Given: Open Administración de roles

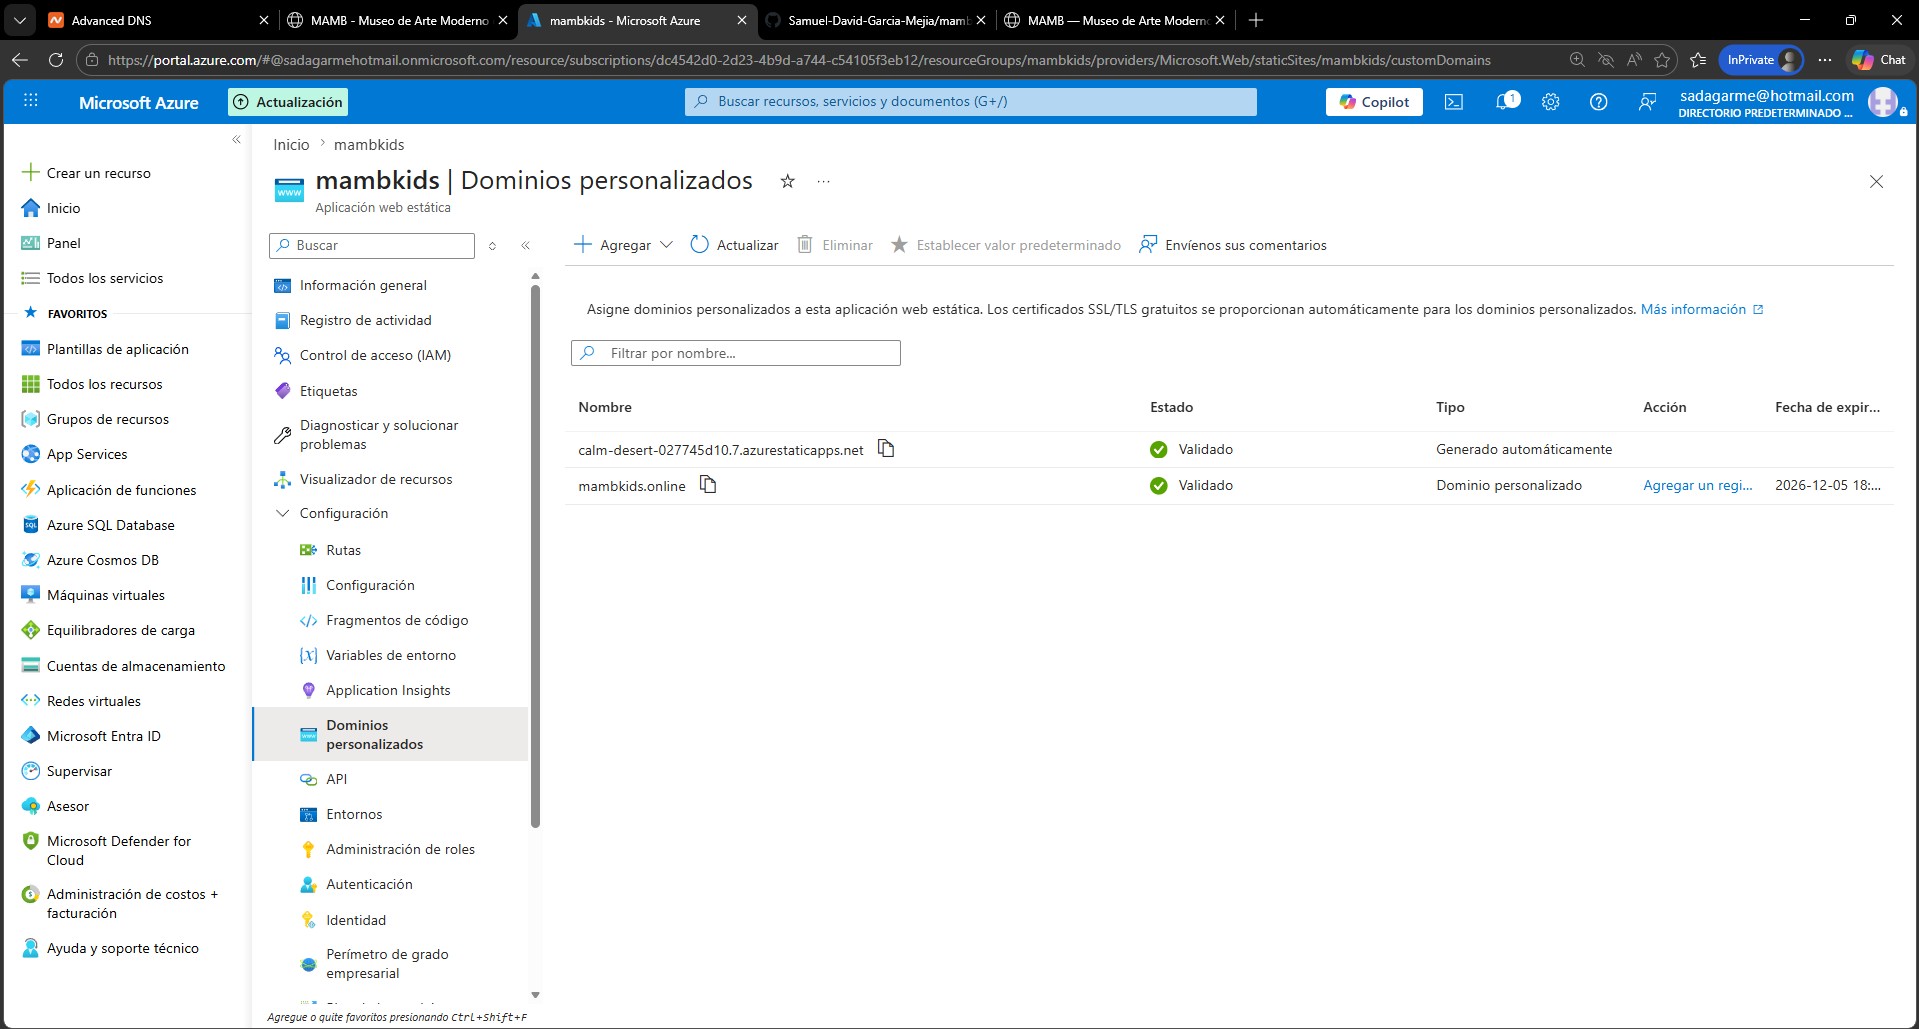Looking at the screenshot, I should point(400,849).
